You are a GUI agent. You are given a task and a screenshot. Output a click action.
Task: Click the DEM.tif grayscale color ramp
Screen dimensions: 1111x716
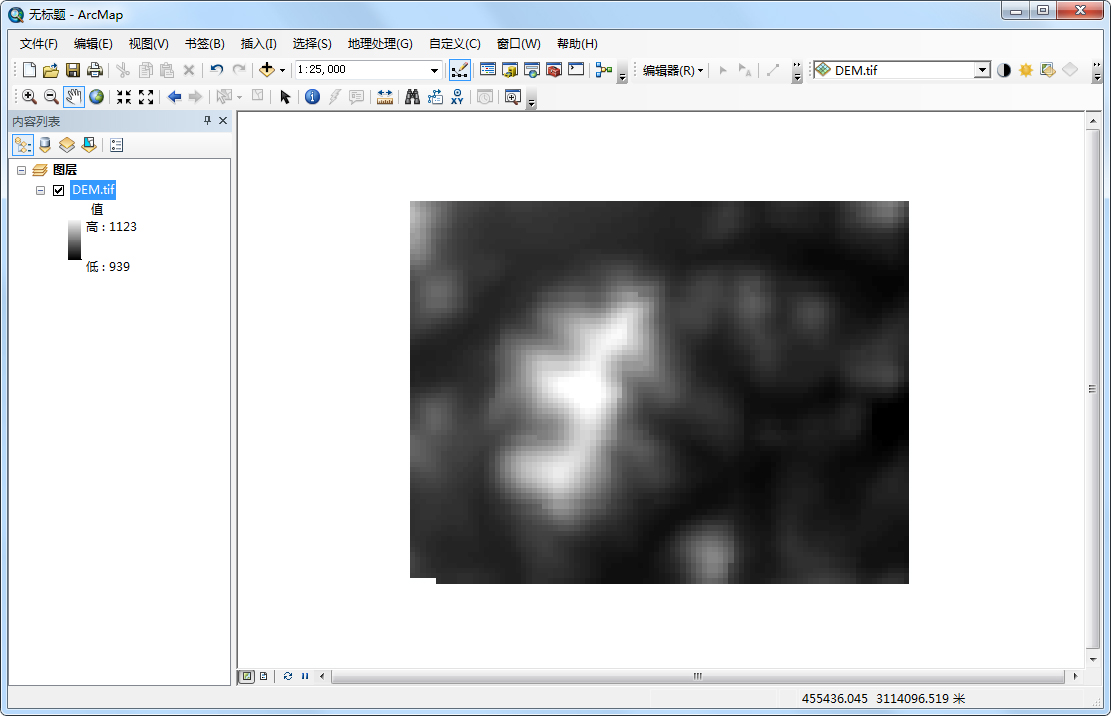click(x=74, y=240)
